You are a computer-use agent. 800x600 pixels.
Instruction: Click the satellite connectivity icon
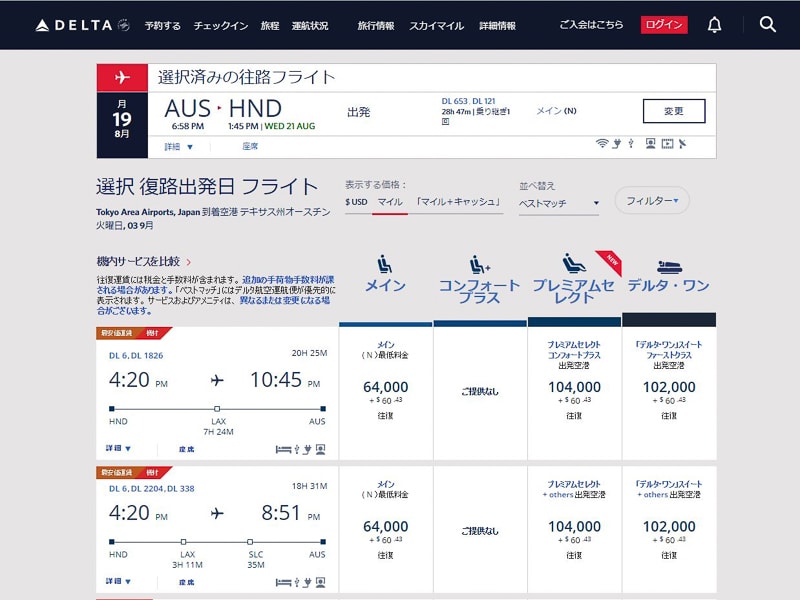tap(682, 143)
